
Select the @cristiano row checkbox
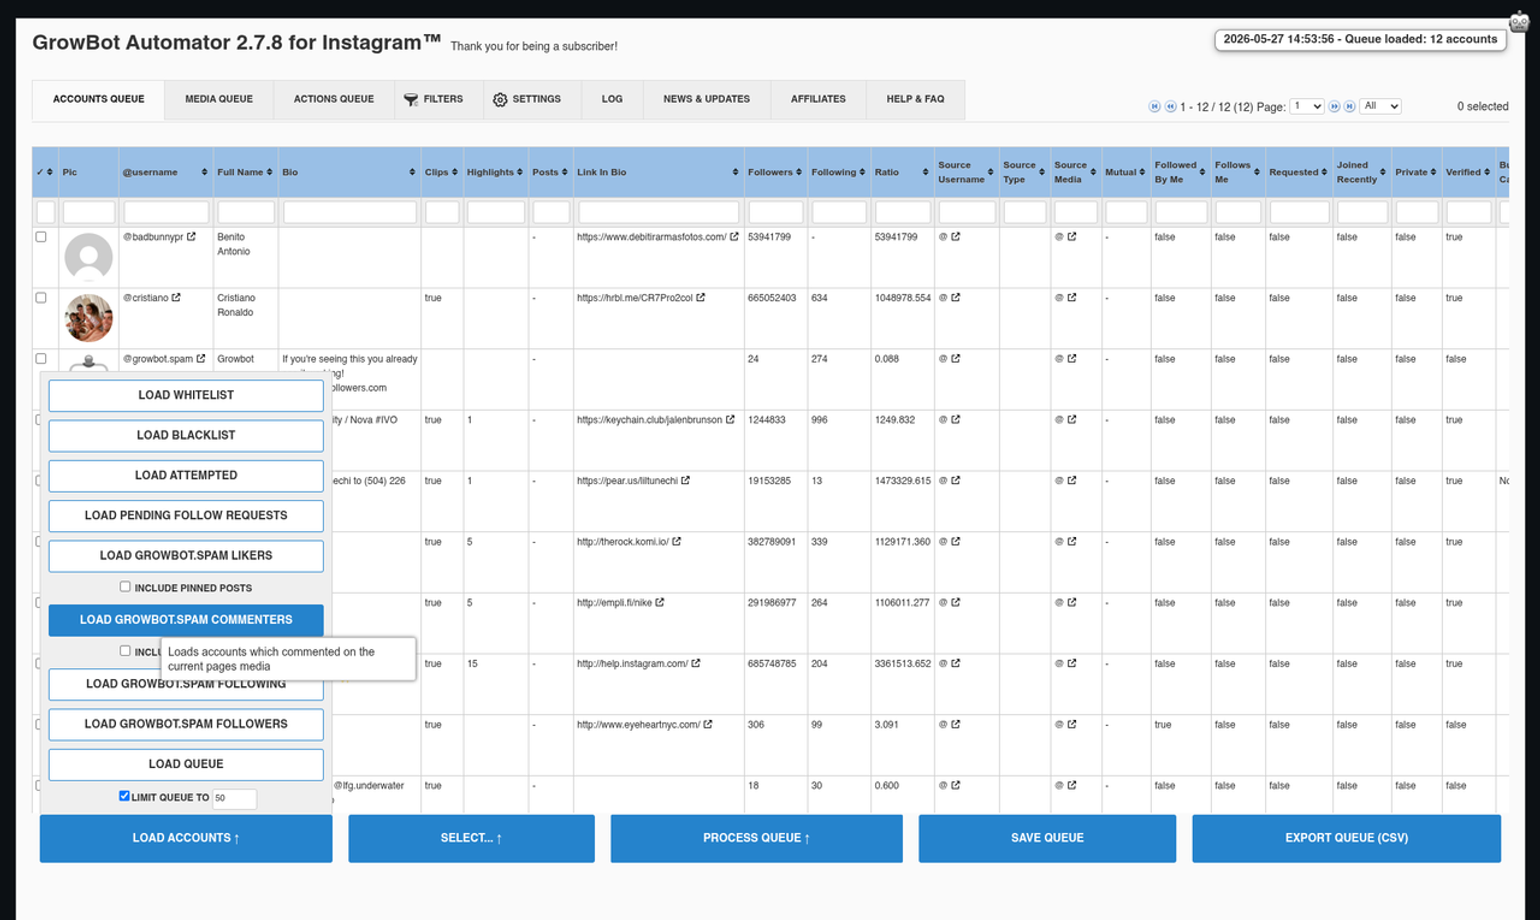tap(41, 298)
